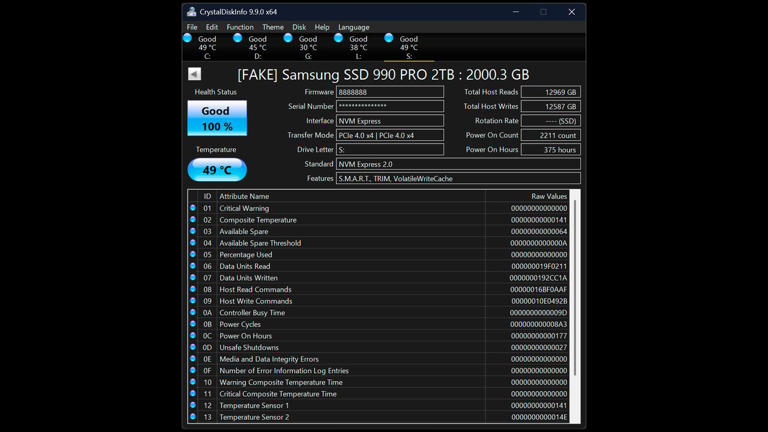
Task: Click status dot for Host Write Commands
Action: click(193, 301)
